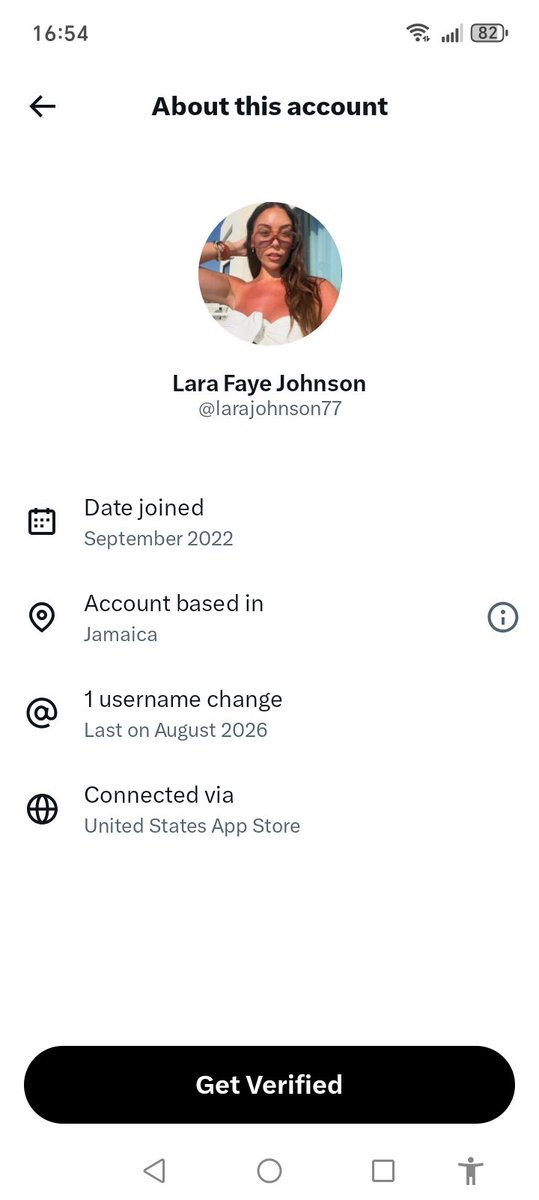539x1200 pixels.
Task: Tap the @ username change icon
Action: (42, 714)
